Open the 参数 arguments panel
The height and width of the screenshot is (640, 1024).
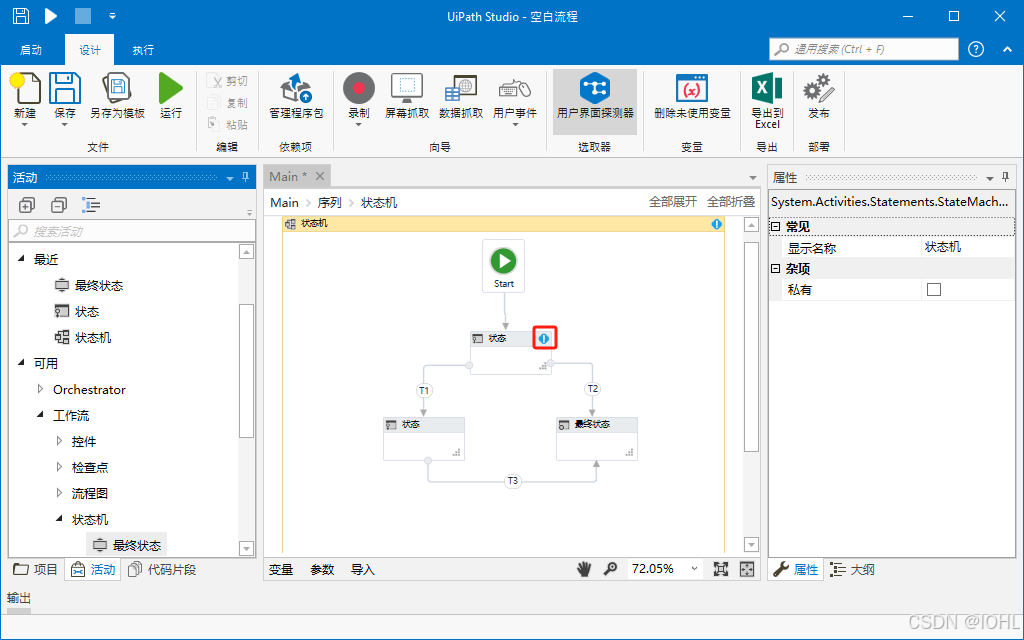click(322, 569)
